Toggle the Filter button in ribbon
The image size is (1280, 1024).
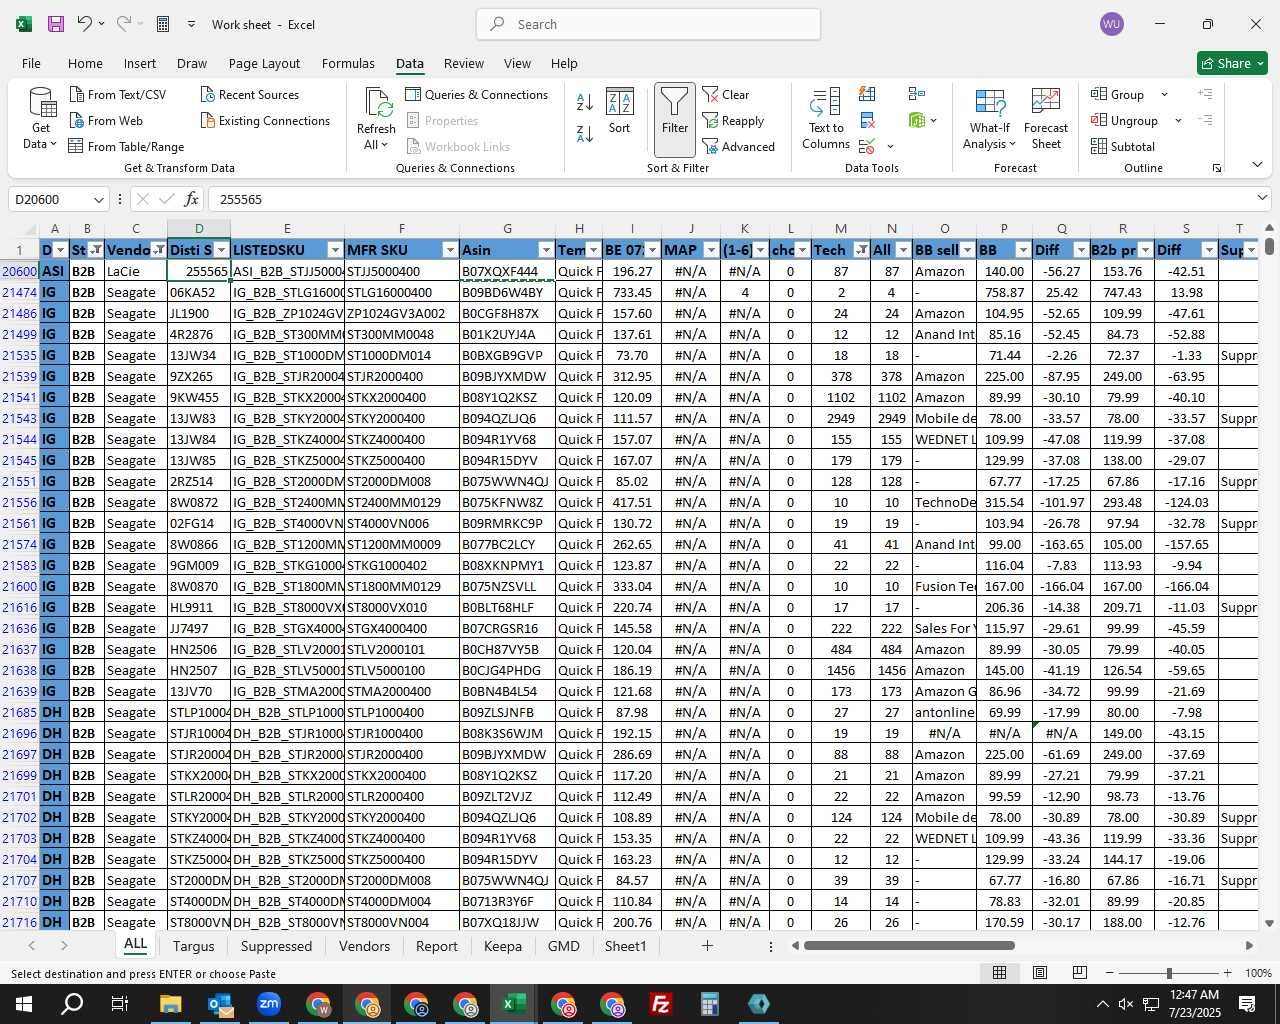point(675,119)
